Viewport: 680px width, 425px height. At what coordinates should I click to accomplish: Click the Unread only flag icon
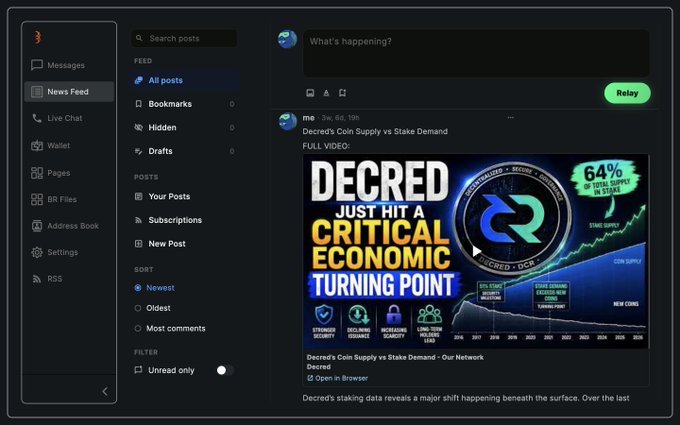pyautogui.click(x=138, y=370)
